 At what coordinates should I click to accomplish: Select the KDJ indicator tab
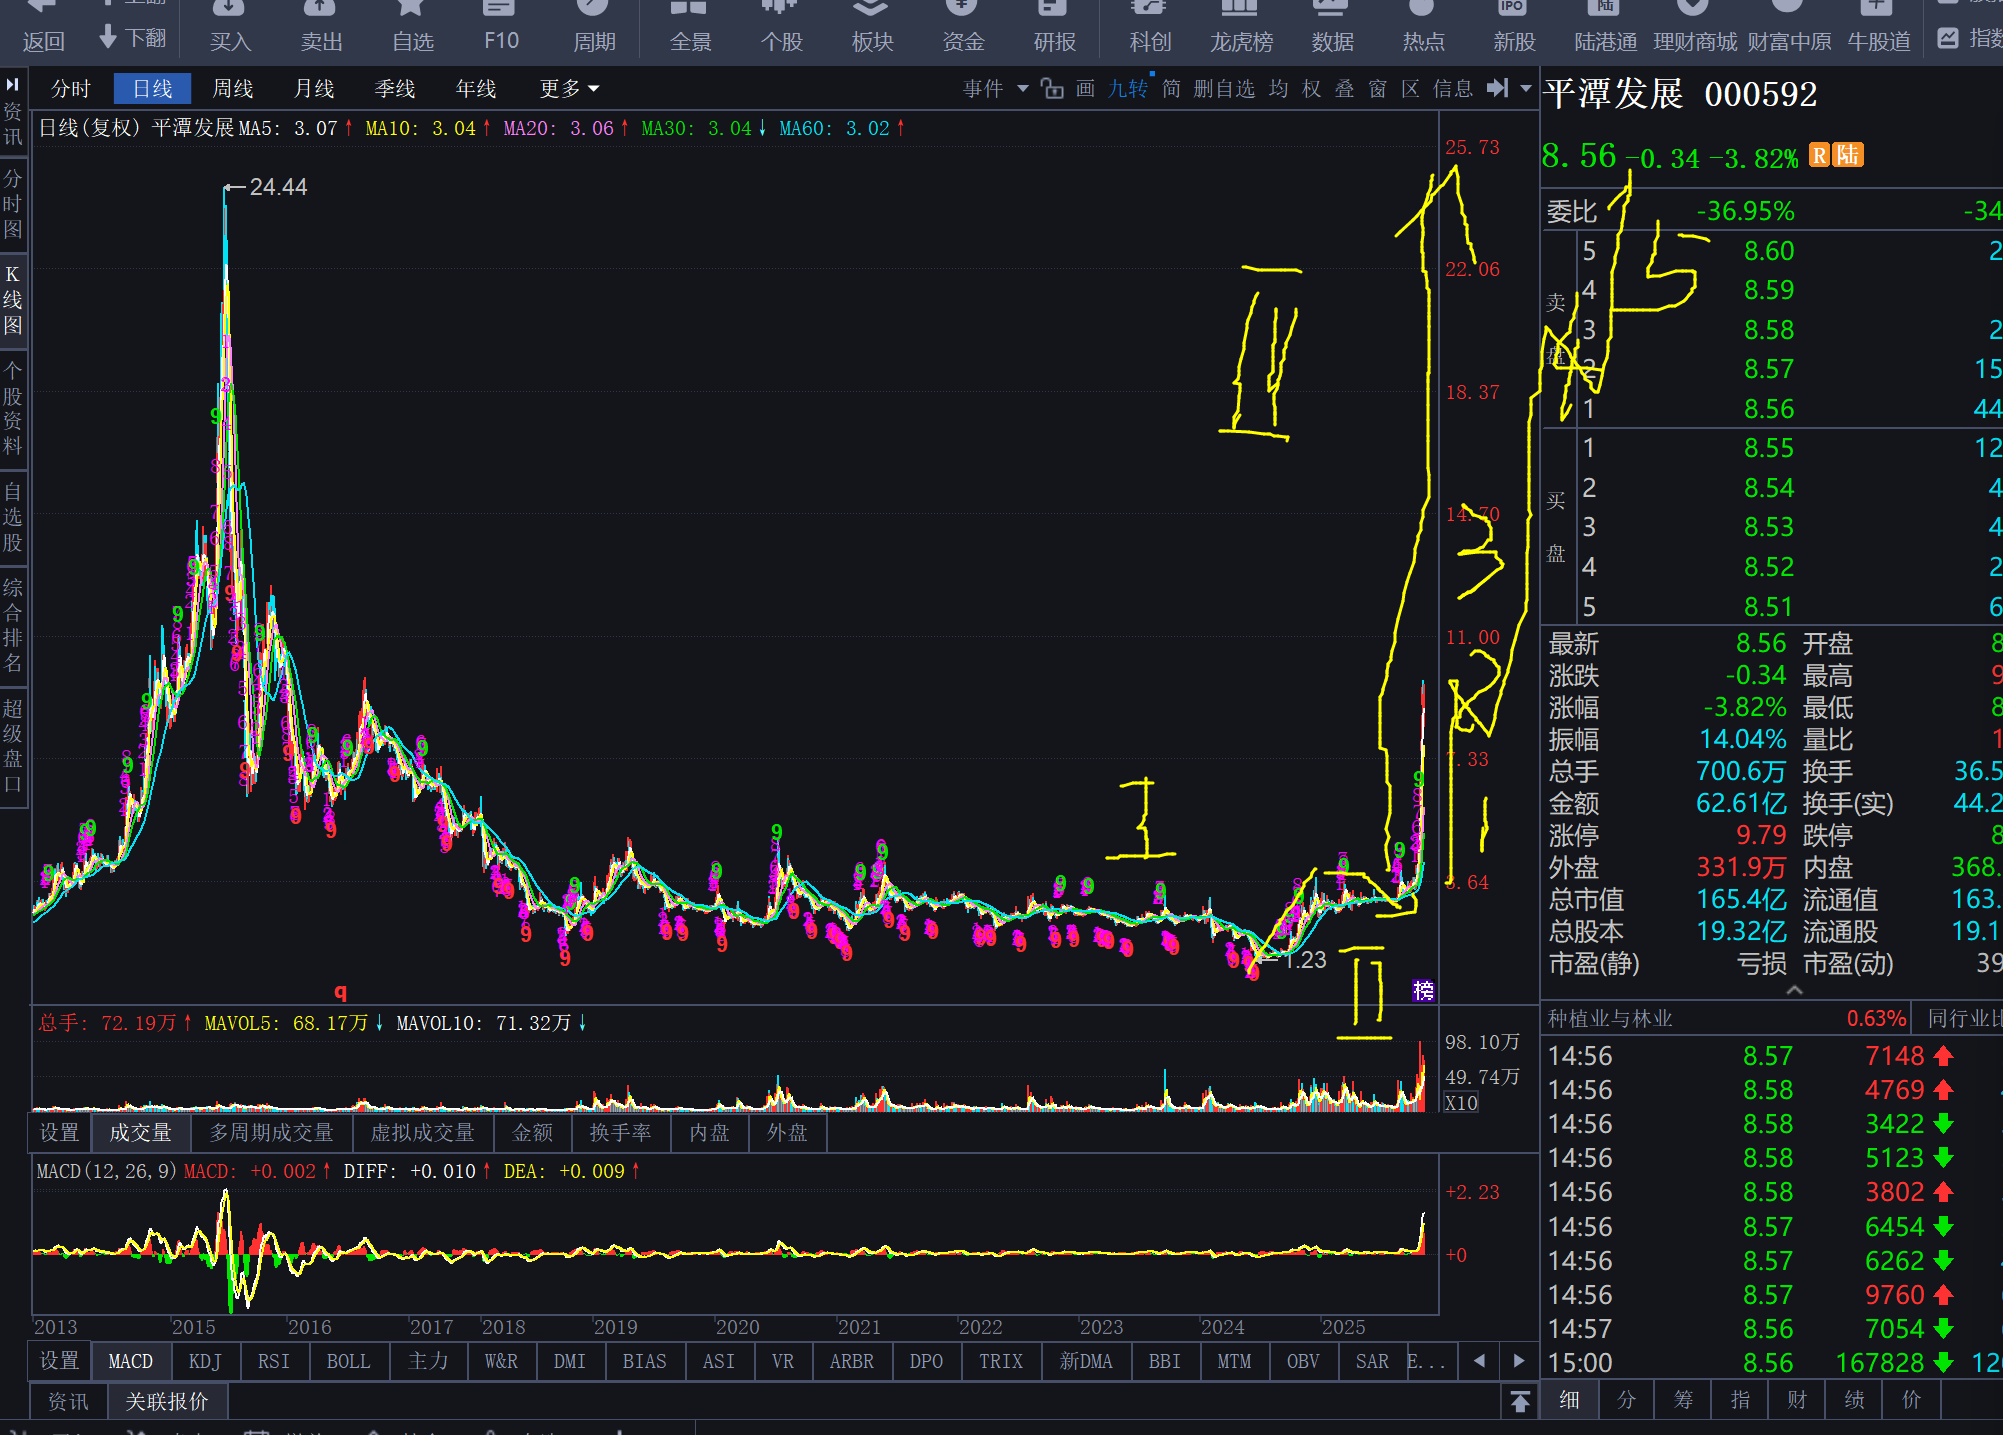coord(205,1361)
